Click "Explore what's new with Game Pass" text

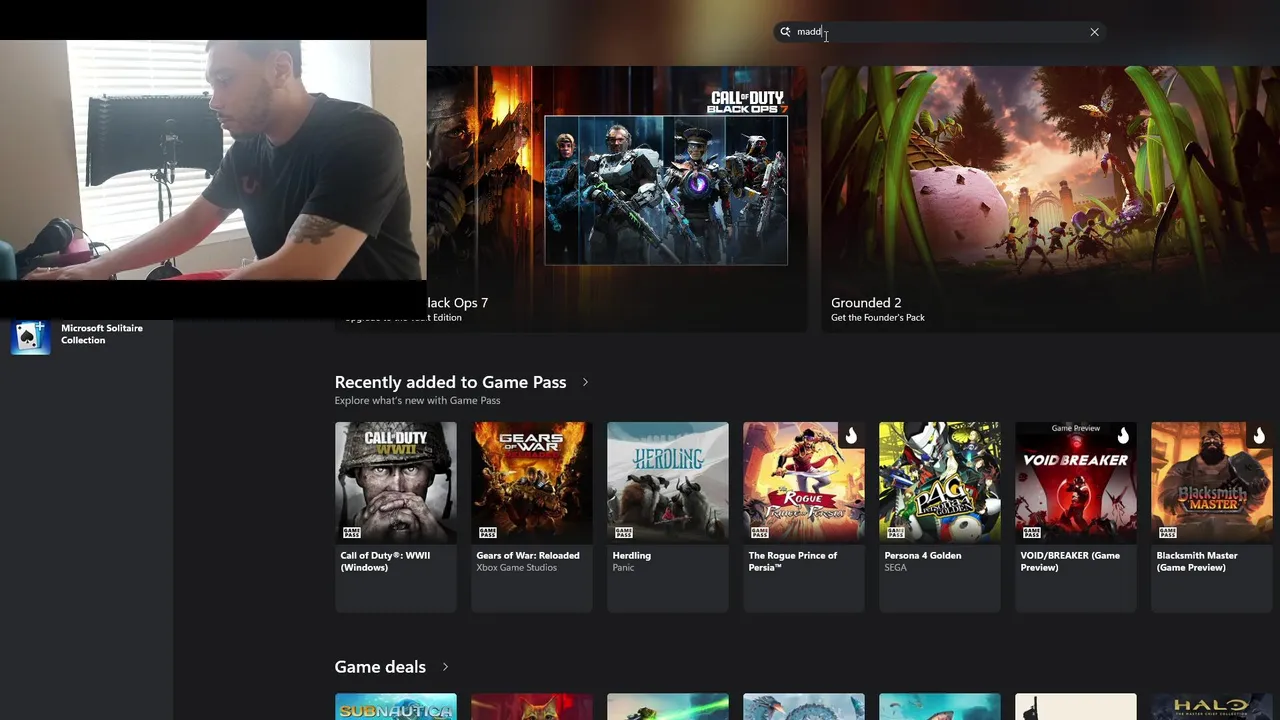point(417,401)
